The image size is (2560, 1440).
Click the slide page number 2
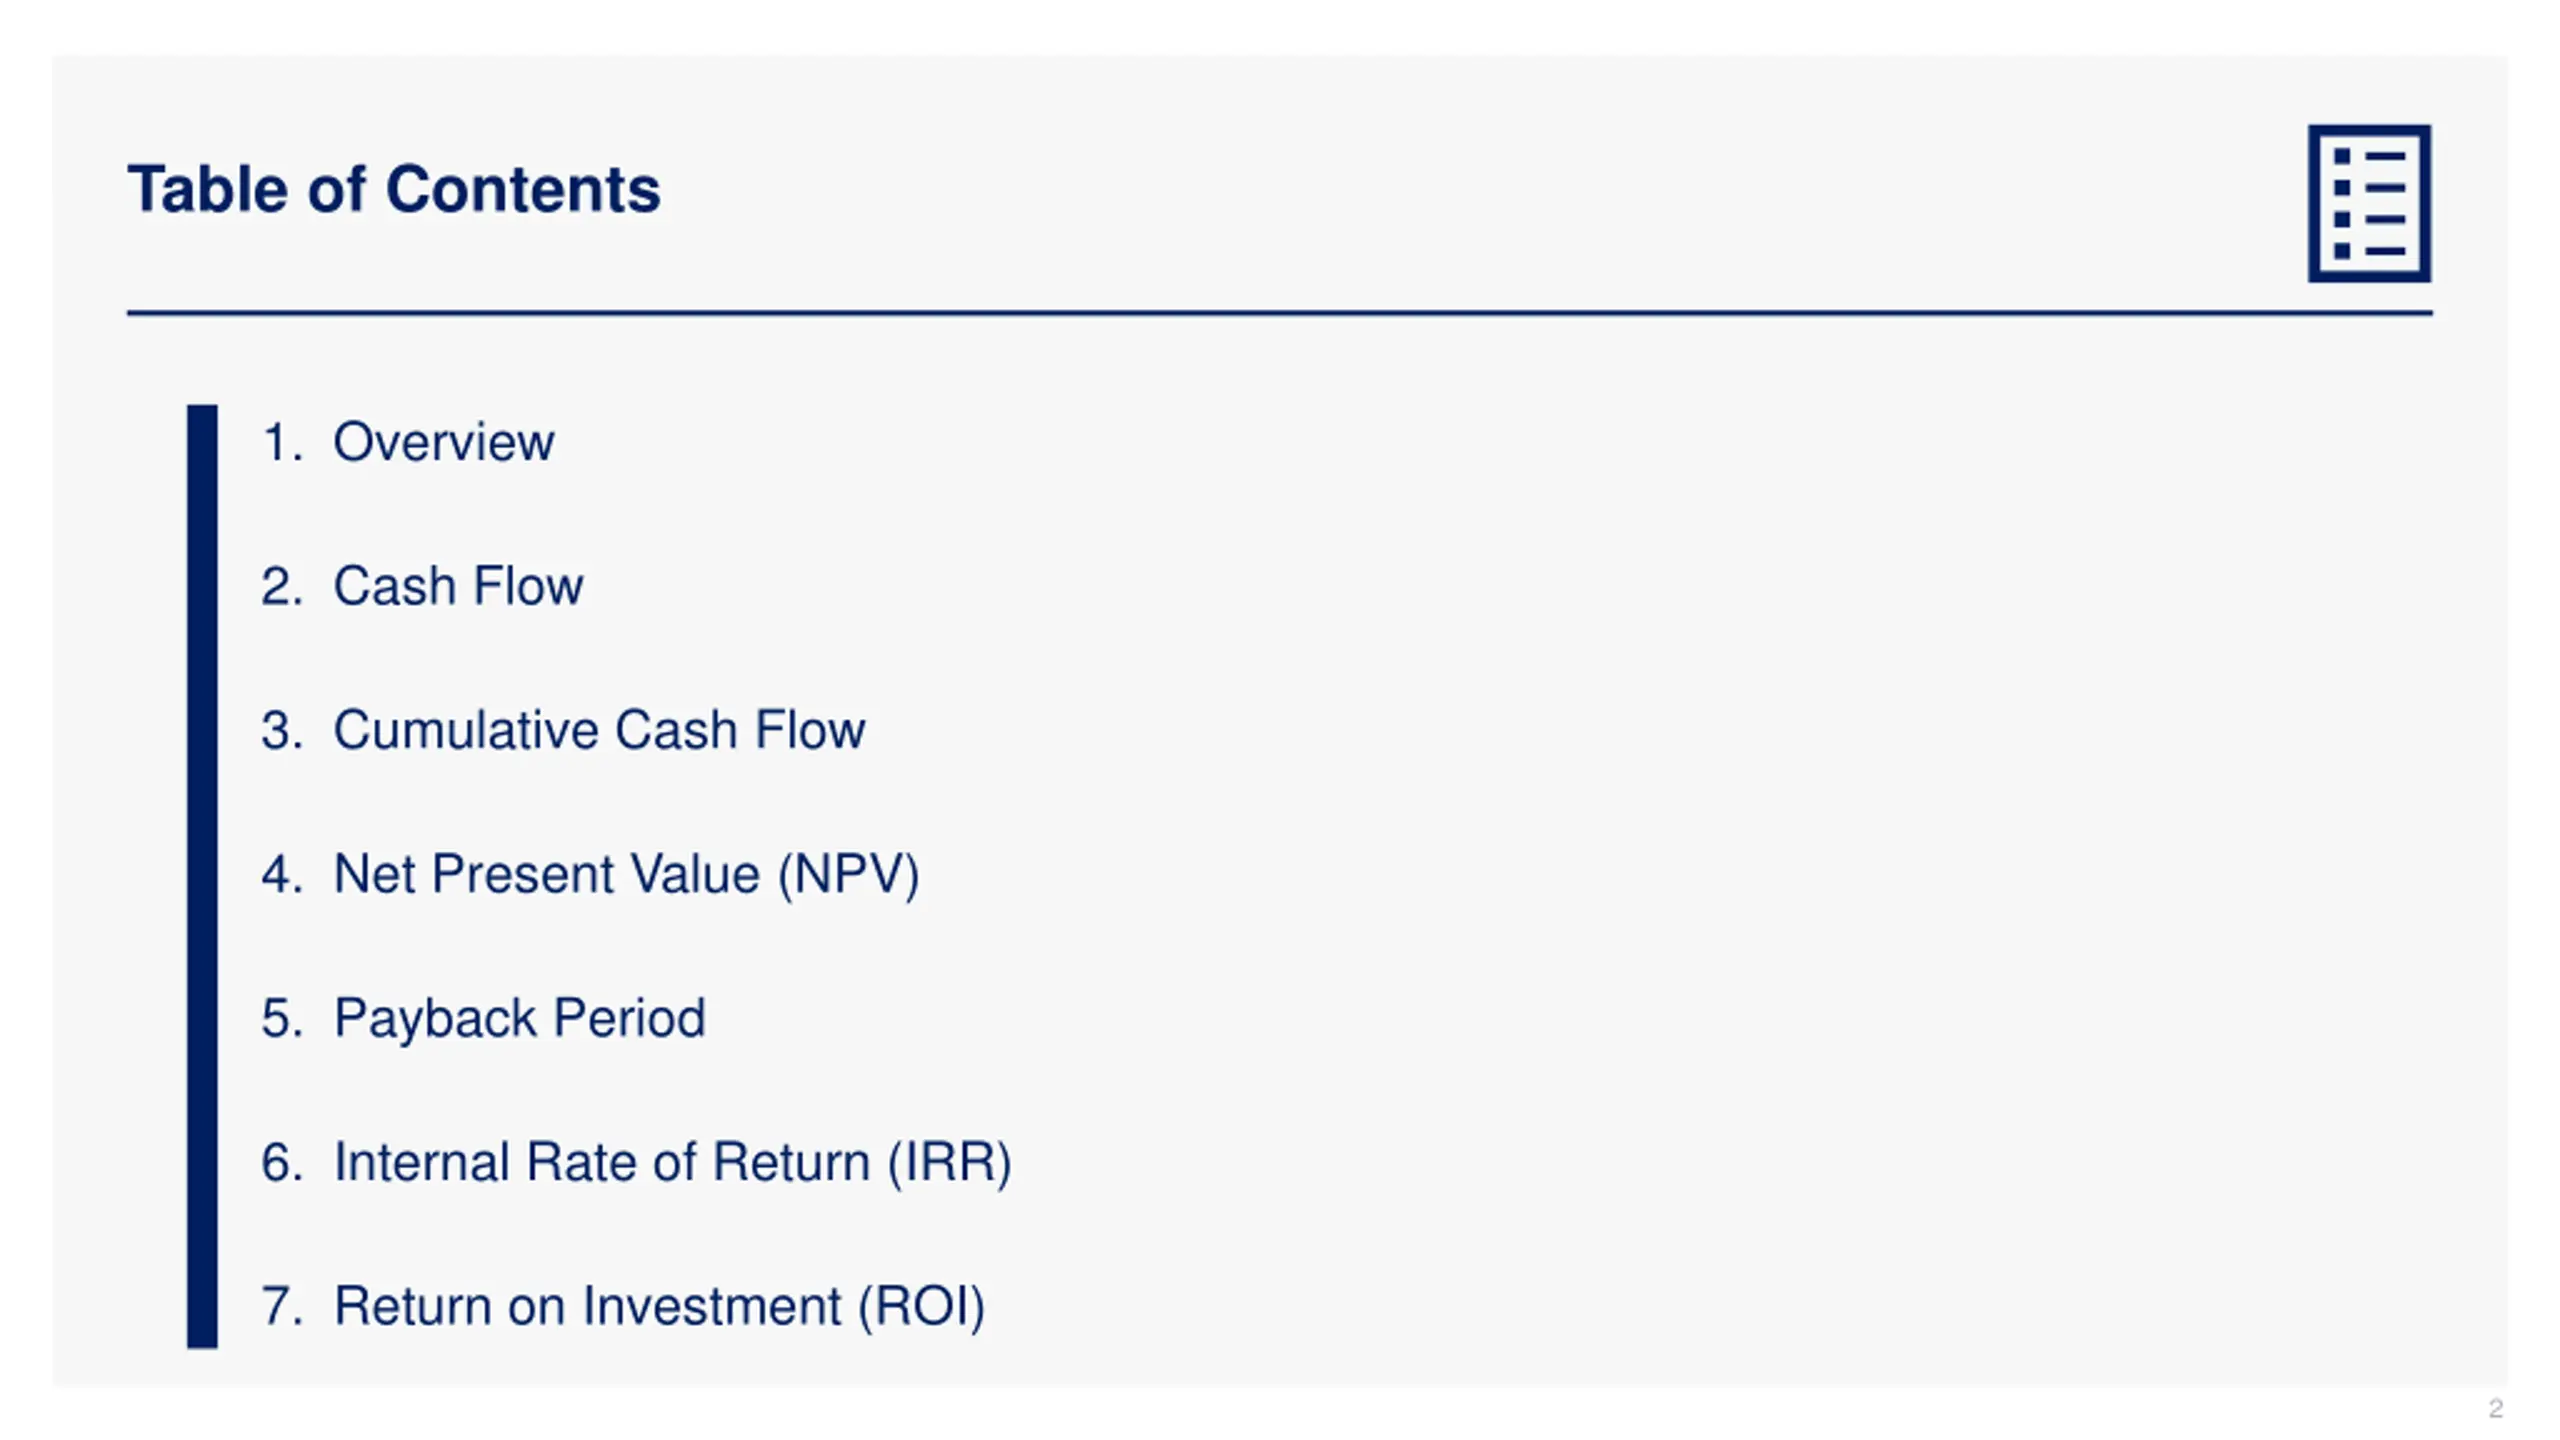tap(2495, 1408)
